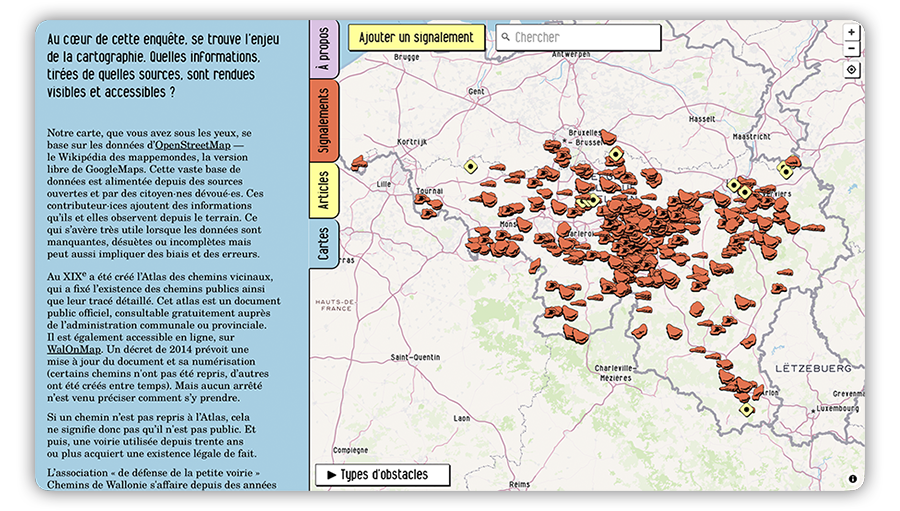Select the Cartes tab

(324, 243)
